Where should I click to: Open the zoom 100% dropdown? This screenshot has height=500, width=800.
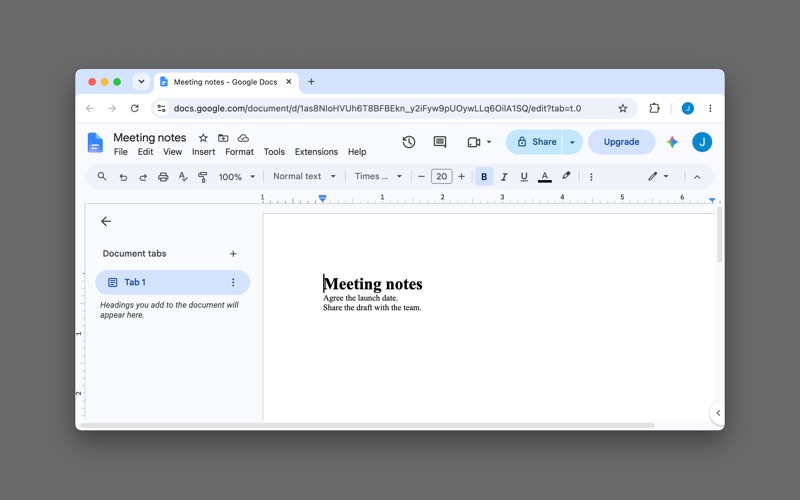[x=236, y=177]
